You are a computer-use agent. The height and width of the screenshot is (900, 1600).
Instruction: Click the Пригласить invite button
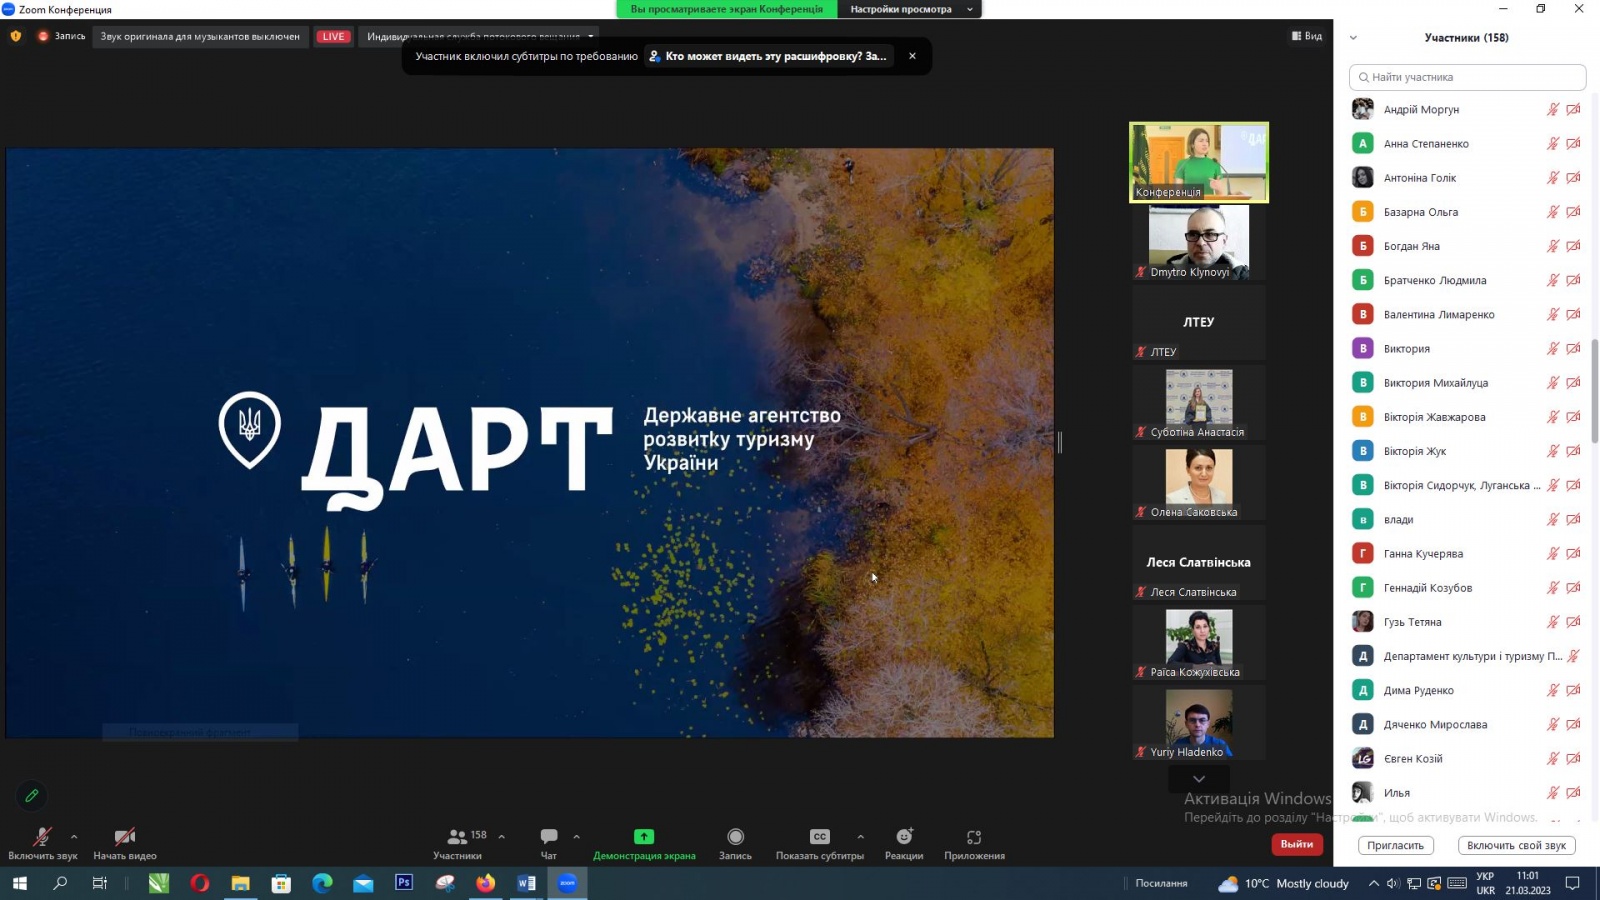1395,845
